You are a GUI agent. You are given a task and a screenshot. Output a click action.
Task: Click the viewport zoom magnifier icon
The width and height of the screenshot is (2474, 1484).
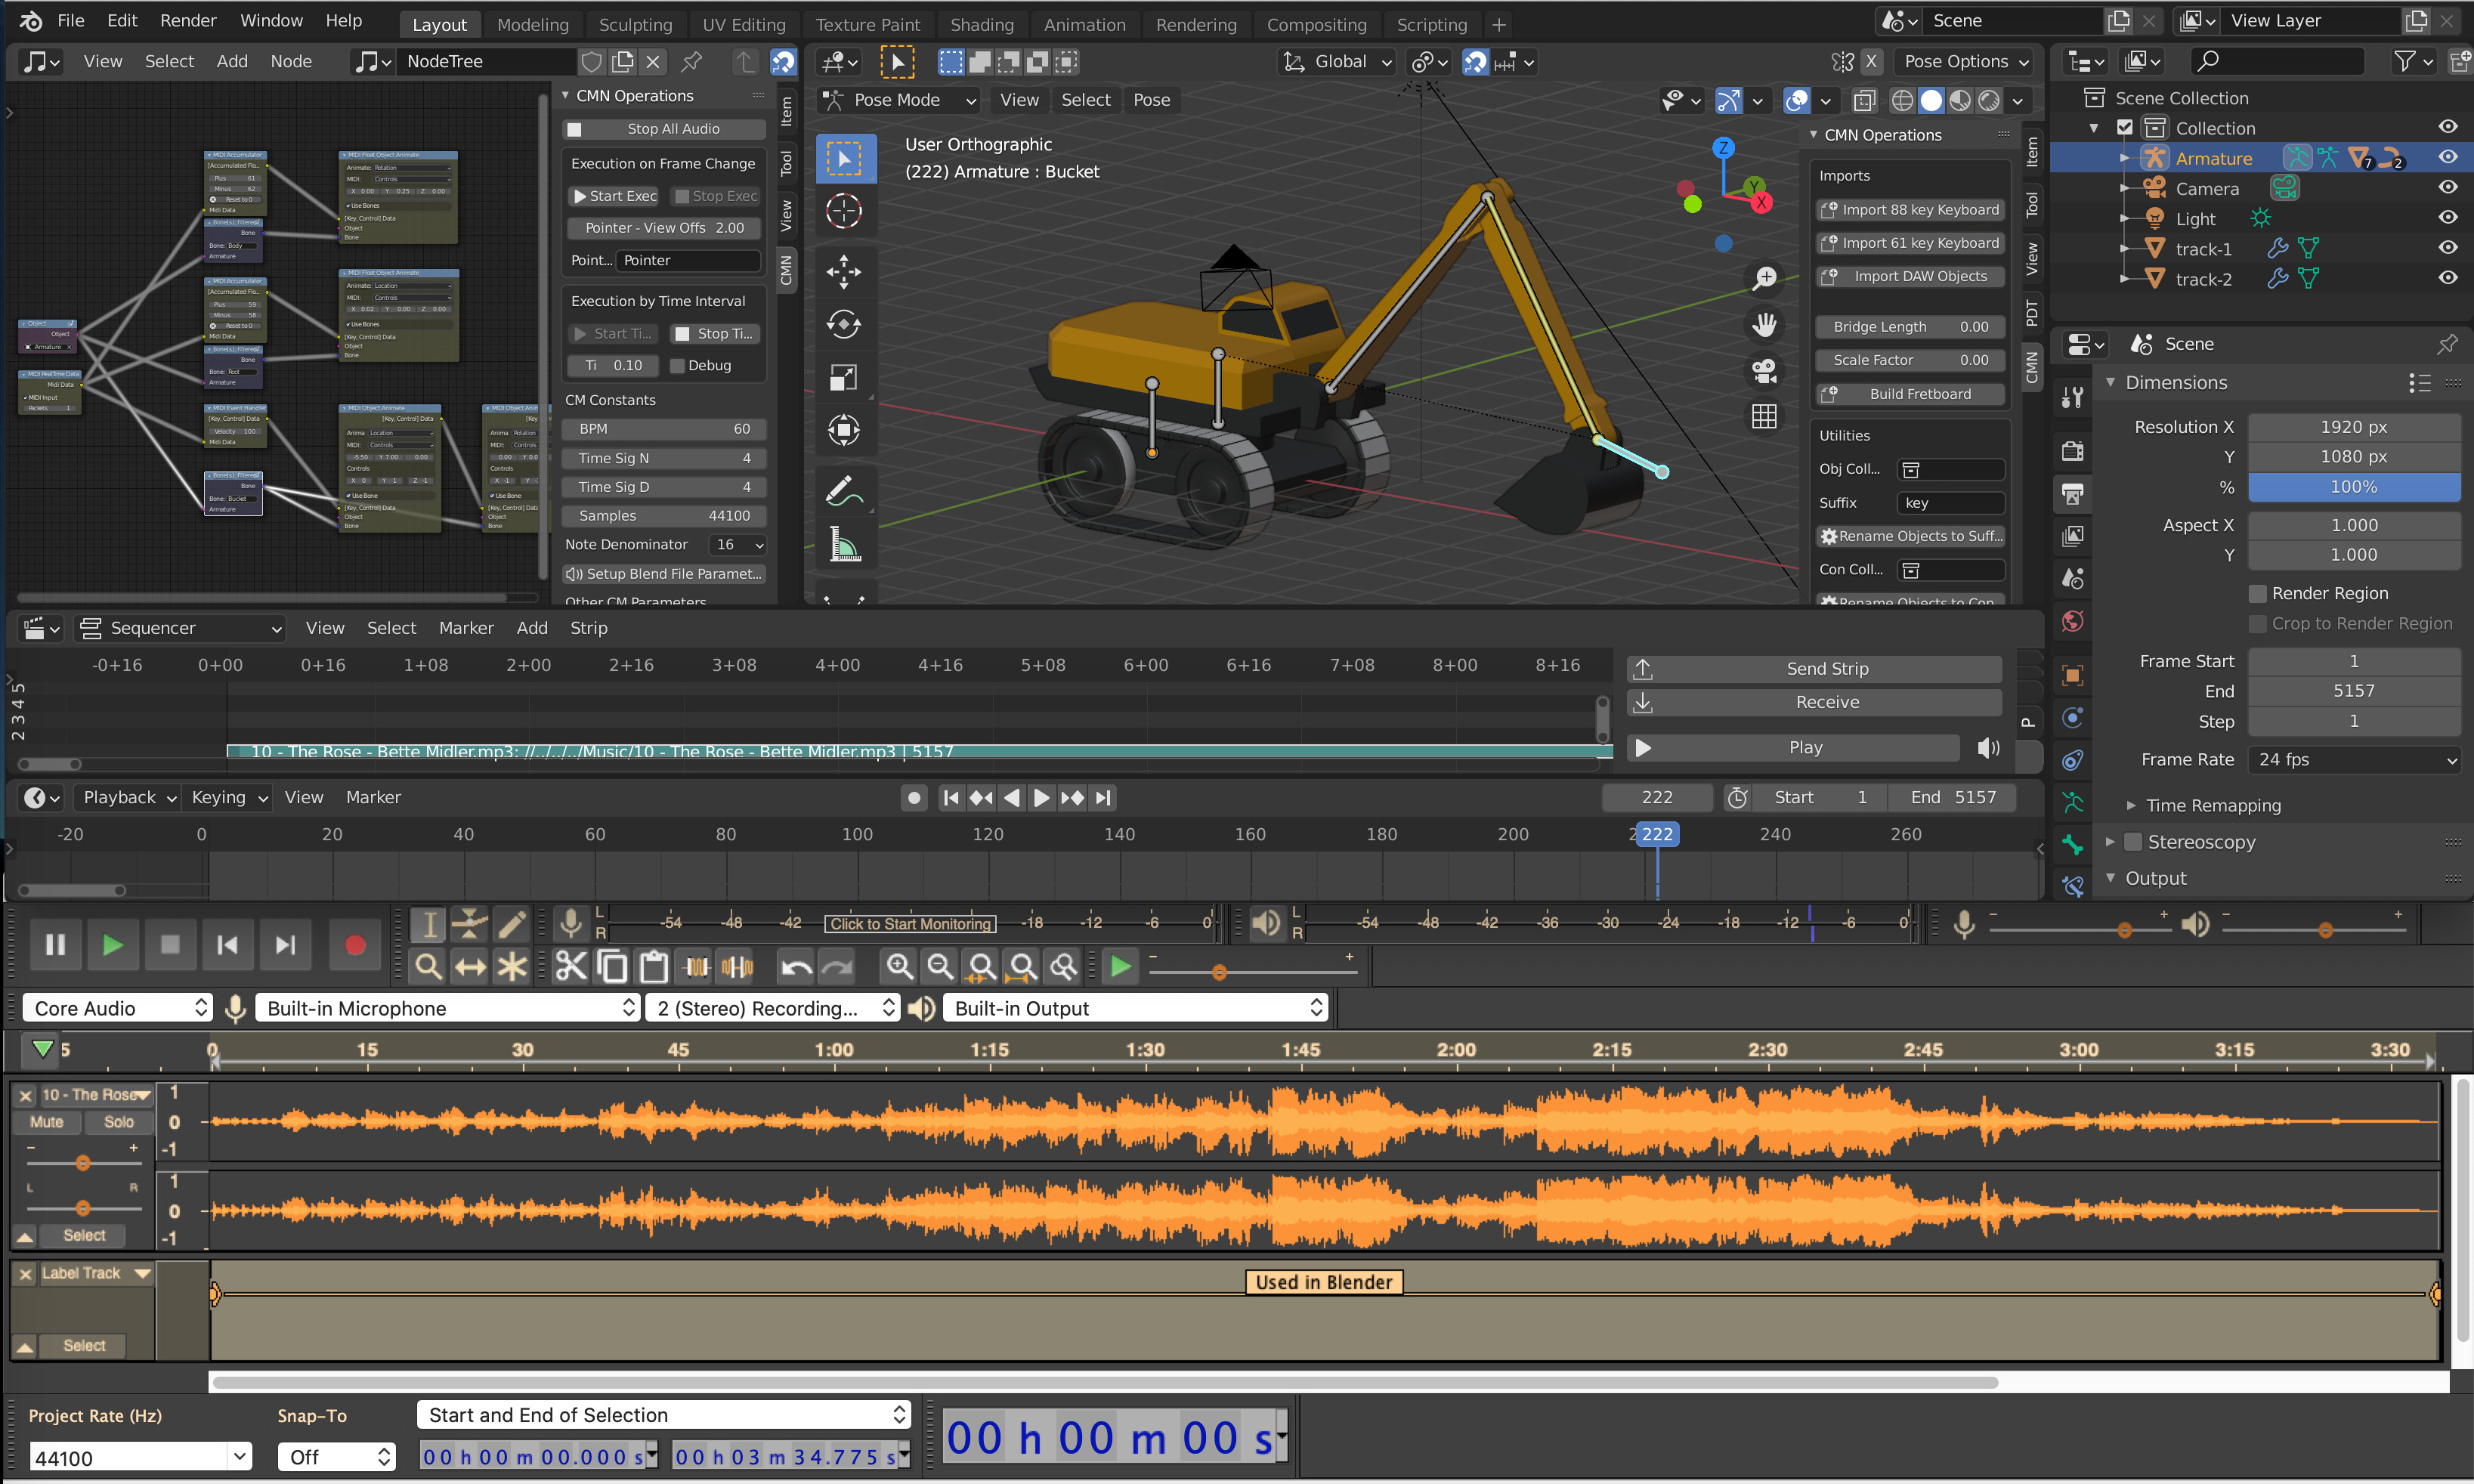pos(1765,278)
